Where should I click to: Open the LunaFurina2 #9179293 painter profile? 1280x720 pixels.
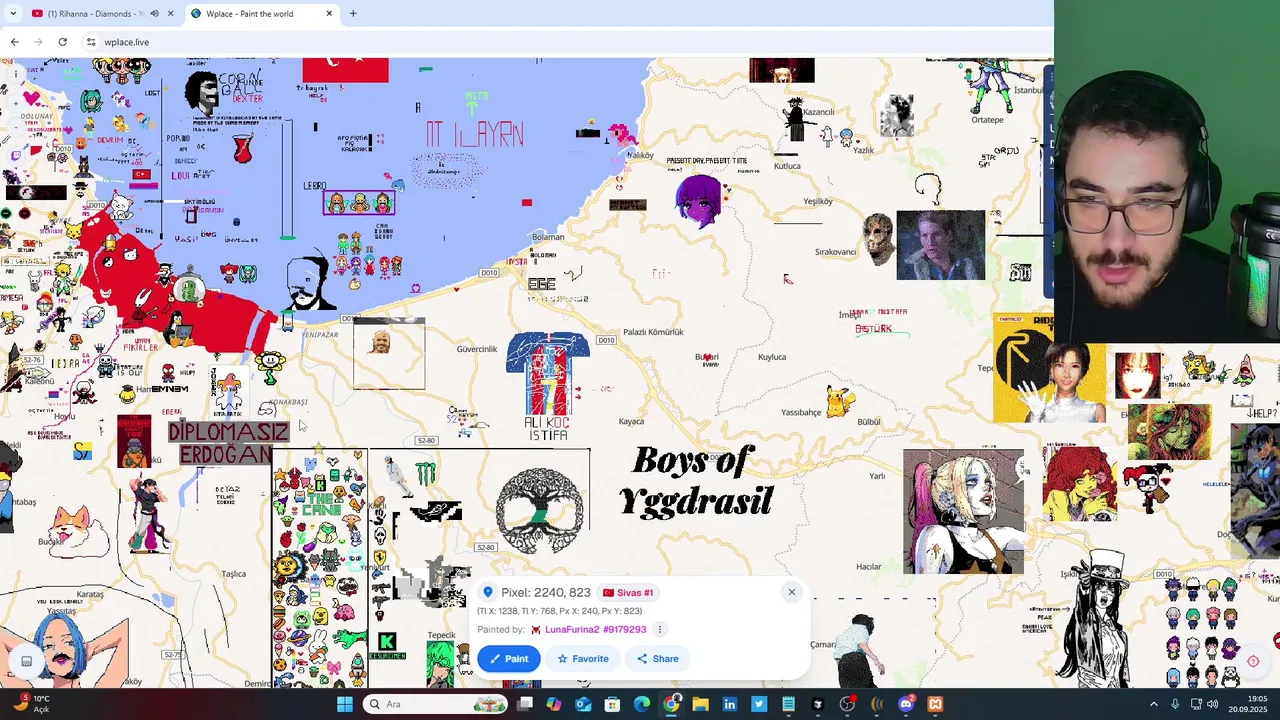click(595, 629)
